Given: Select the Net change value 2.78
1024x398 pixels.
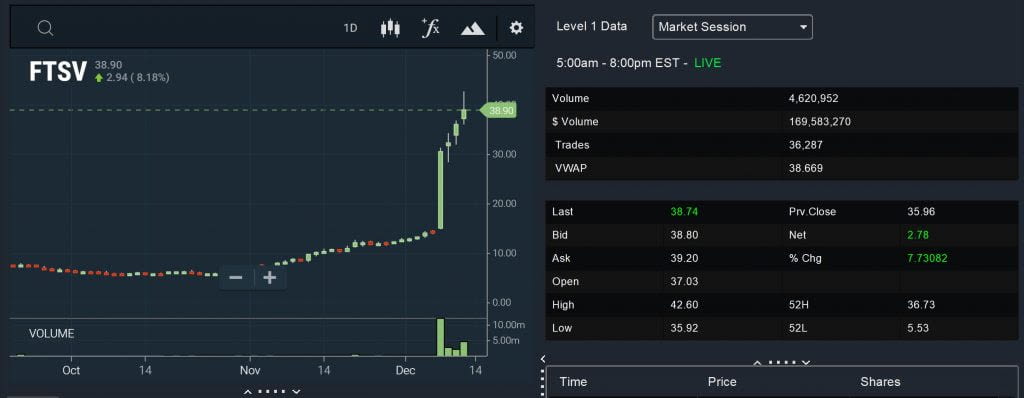Looking at the screenshot, I should [918, 235].
